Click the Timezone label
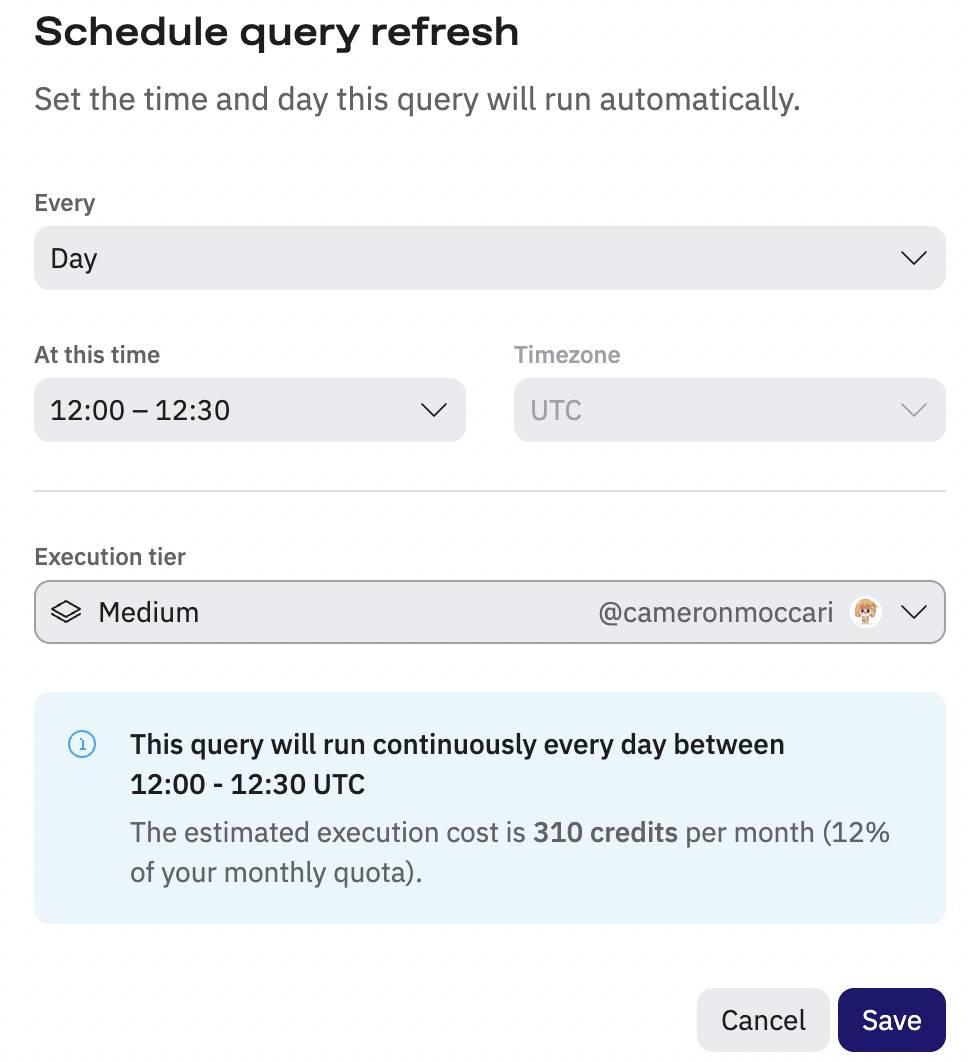972x1062 pixels. click(567, 355)
